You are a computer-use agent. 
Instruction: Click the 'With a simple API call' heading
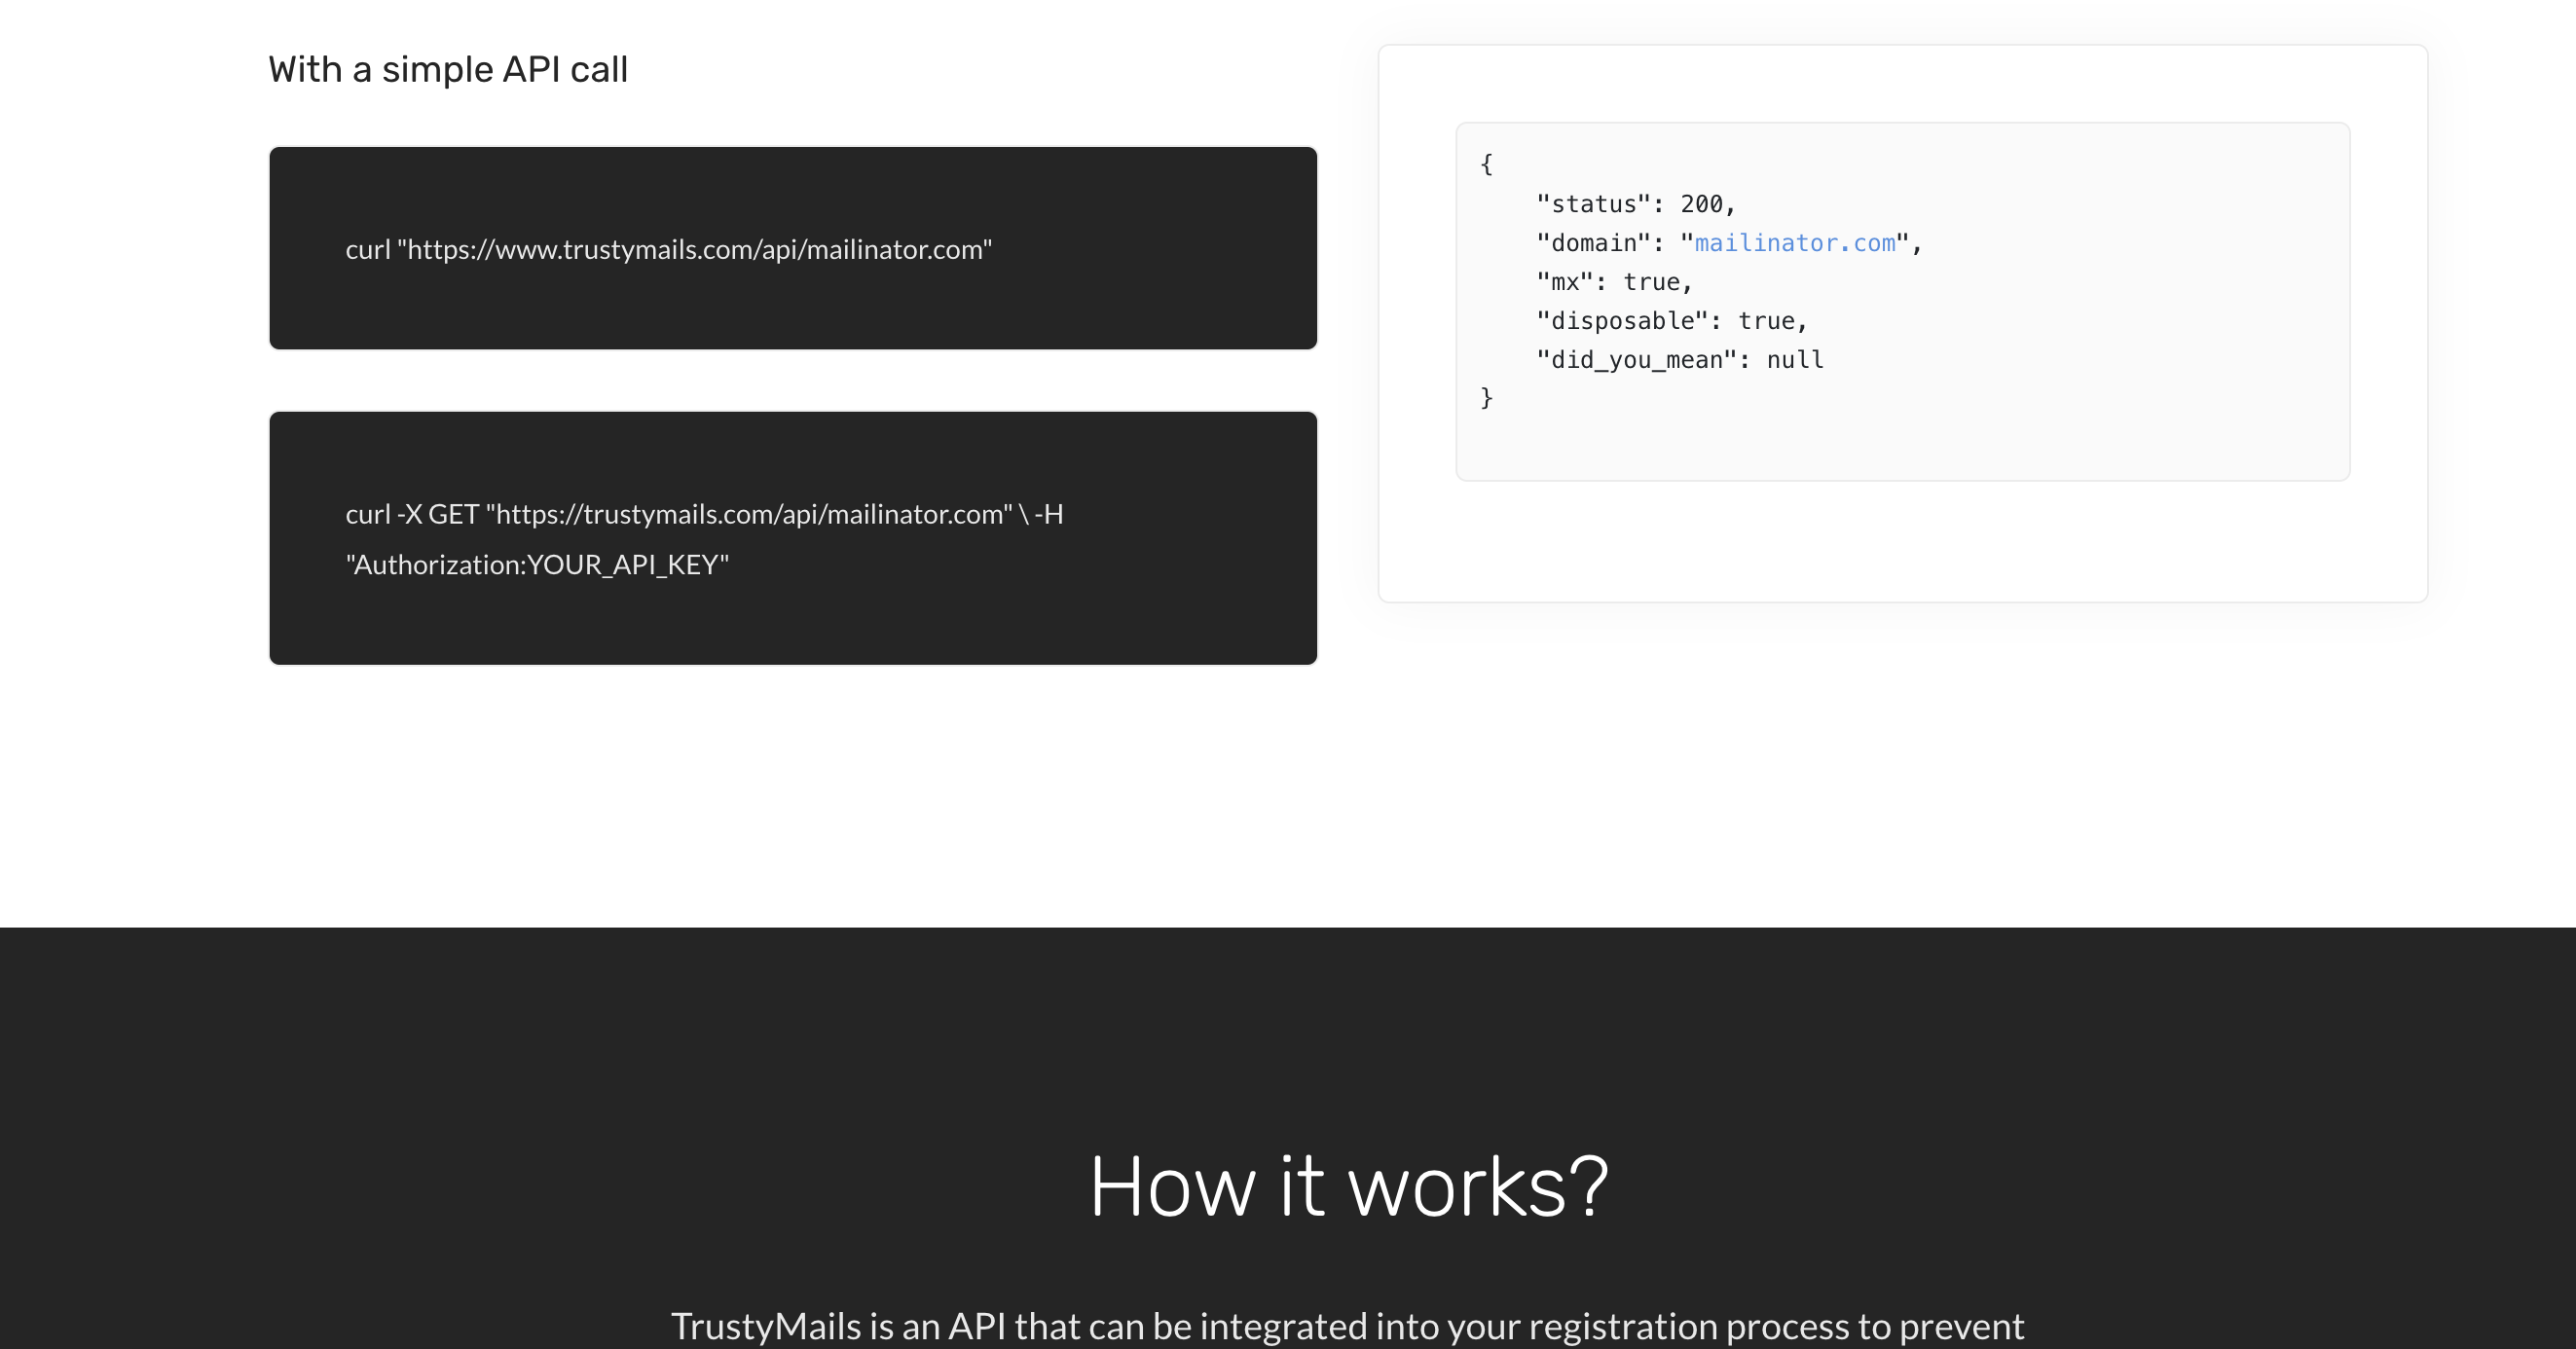(x=448, y=70)
